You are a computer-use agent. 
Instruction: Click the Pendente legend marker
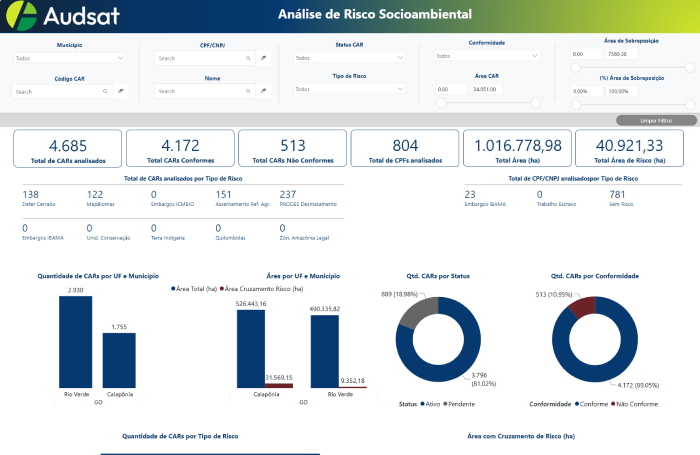[446, 404]
